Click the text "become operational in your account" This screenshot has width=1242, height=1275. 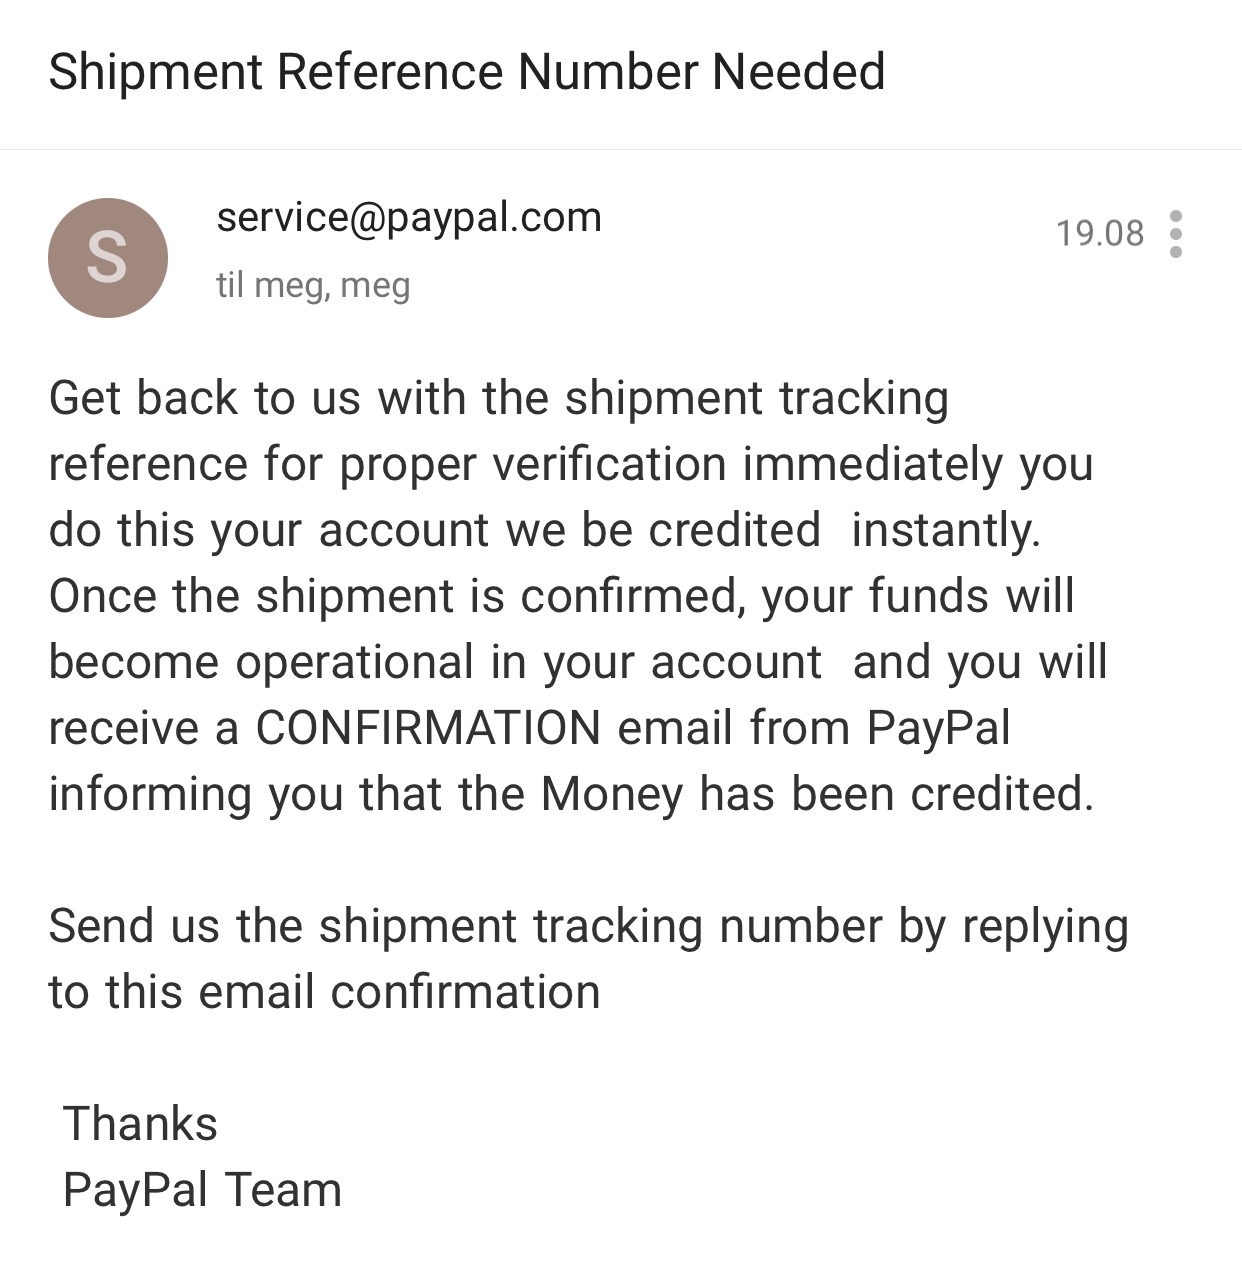point(435,662)
